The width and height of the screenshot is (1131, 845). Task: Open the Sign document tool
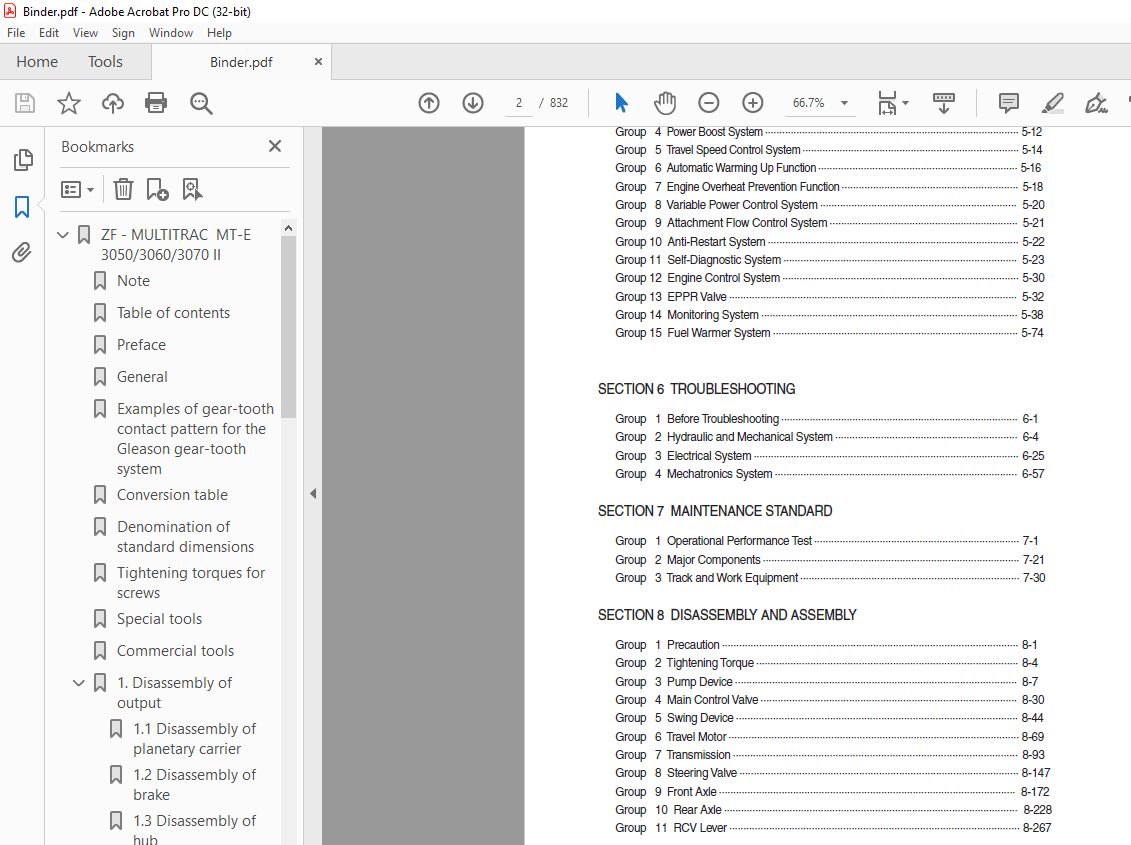click(x=1096, y=103)
